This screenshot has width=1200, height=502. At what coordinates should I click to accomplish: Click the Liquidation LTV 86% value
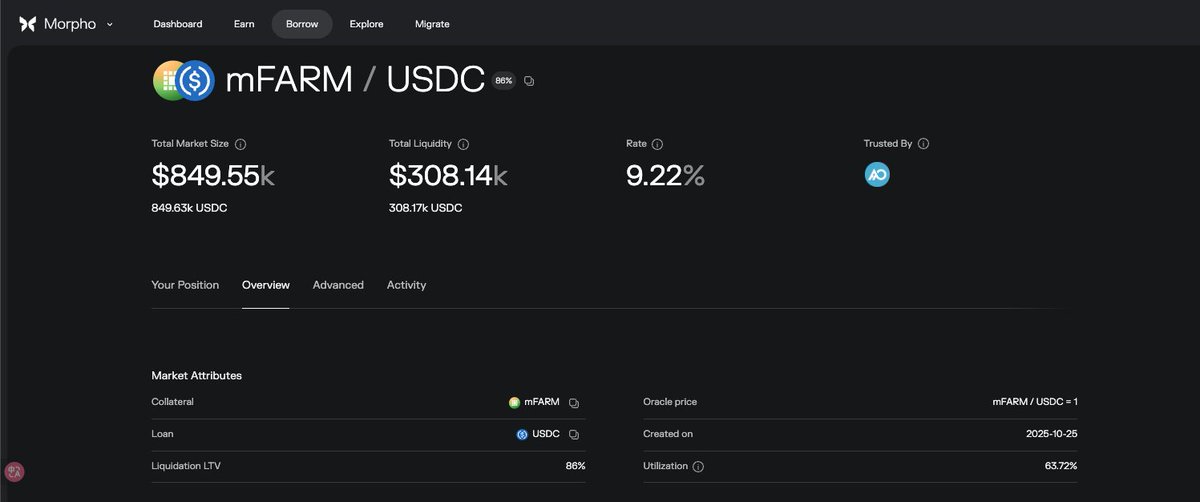coord(575,466)
